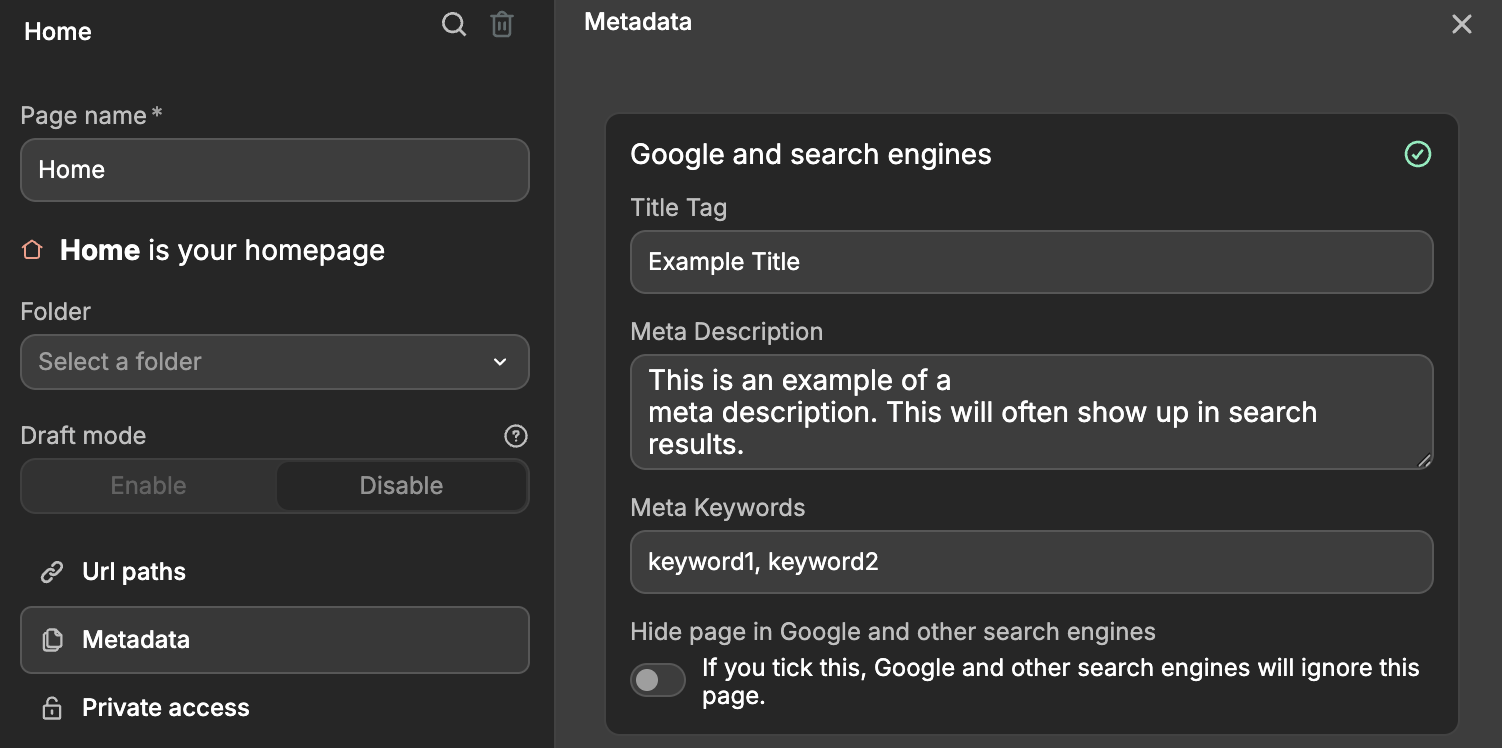Click the lock icon beside Private access
The height and width of the screenshot is (748, 1502).
tap(51, 707)
